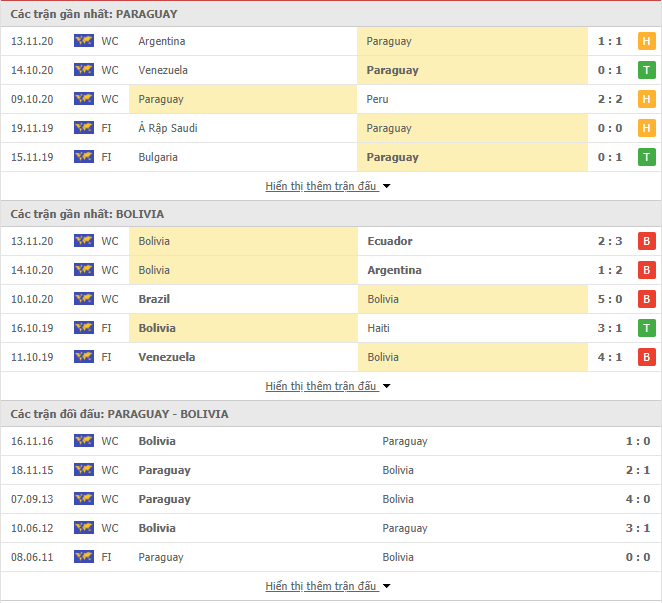Expand more head-to-head Paraguay-Bolivia matches
This screenshot has width=662, height=603.
click(x=328, y=586)
